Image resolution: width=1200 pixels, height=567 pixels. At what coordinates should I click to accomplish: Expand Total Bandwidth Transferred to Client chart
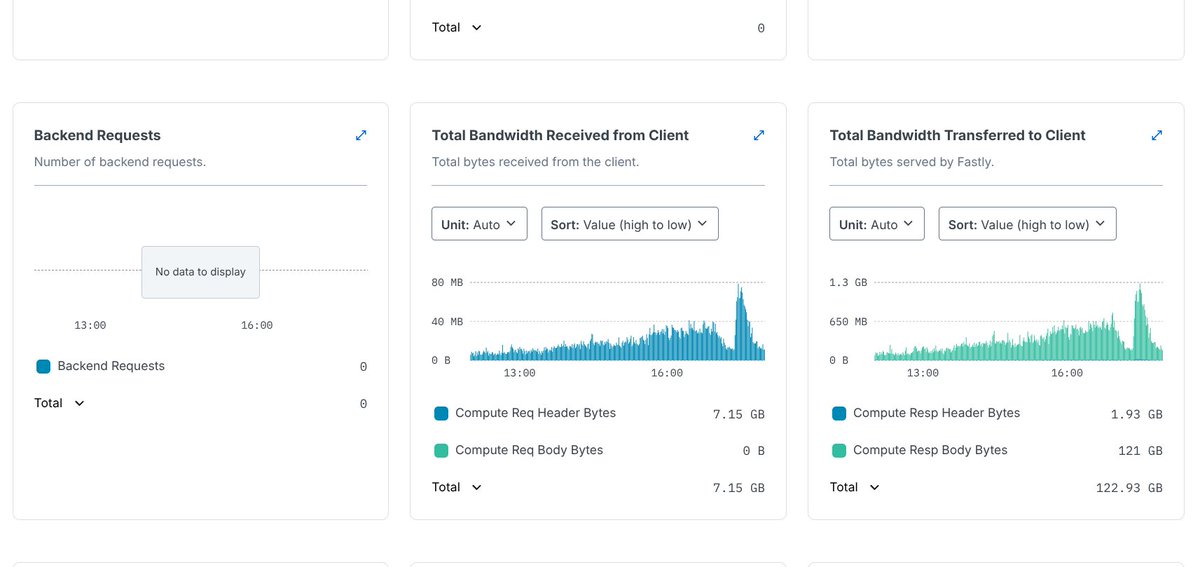[x=1157, y=135]
